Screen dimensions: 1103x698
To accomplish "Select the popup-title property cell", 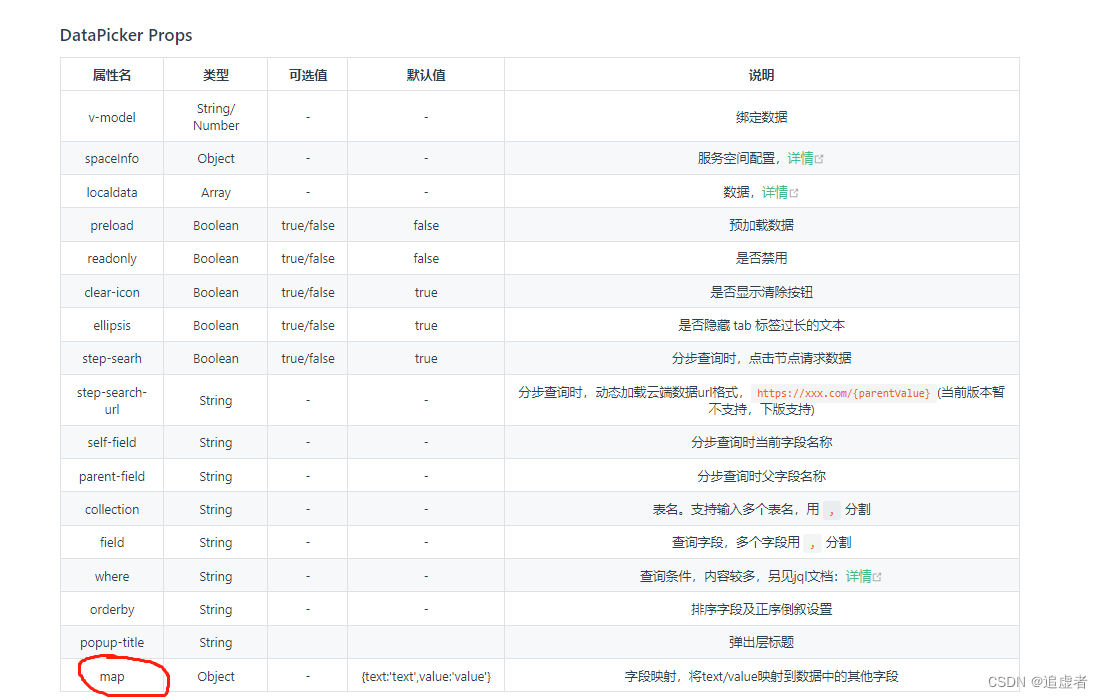I will 111,642.
